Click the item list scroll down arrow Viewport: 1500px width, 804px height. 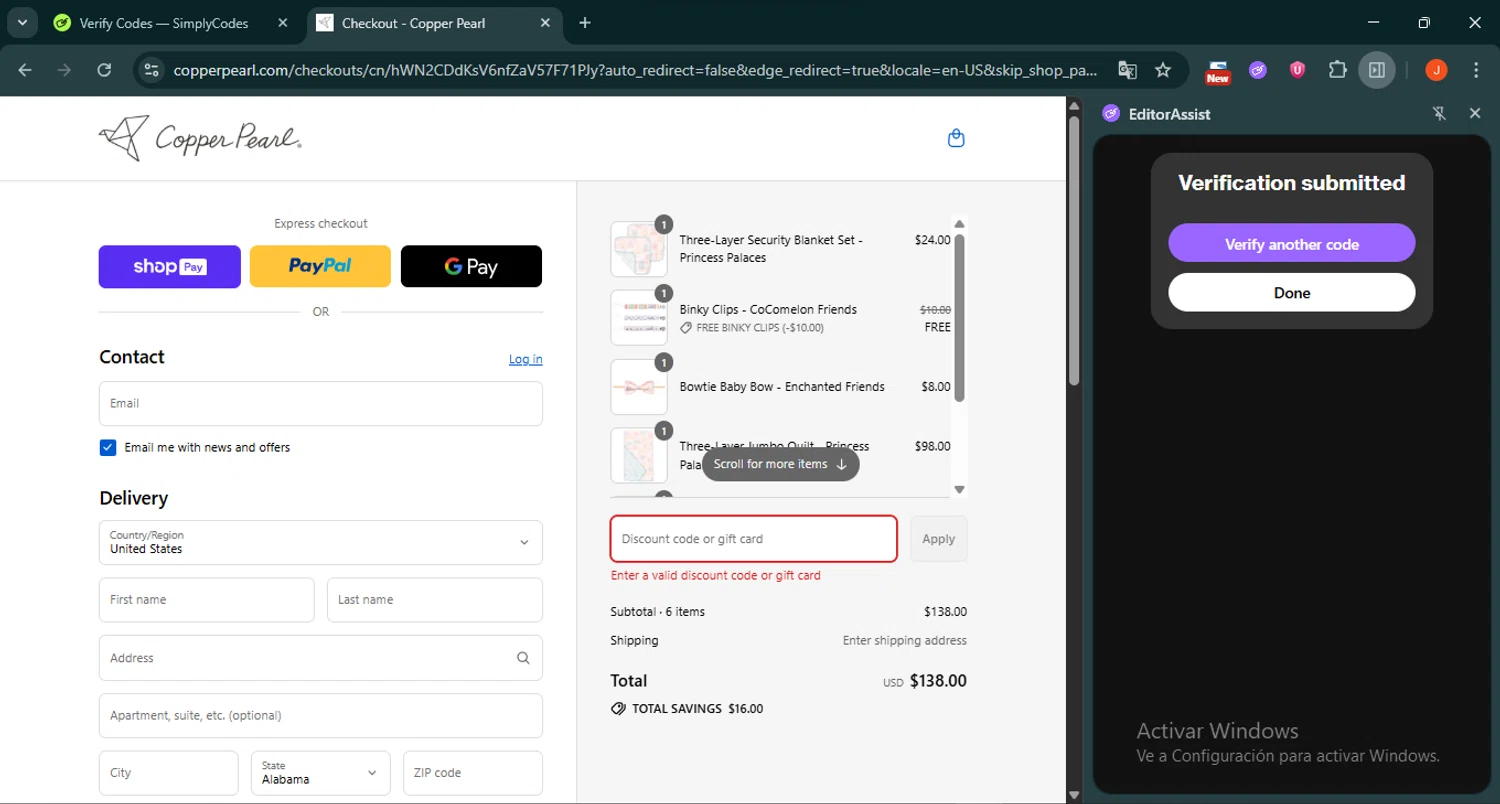point(959,489)
